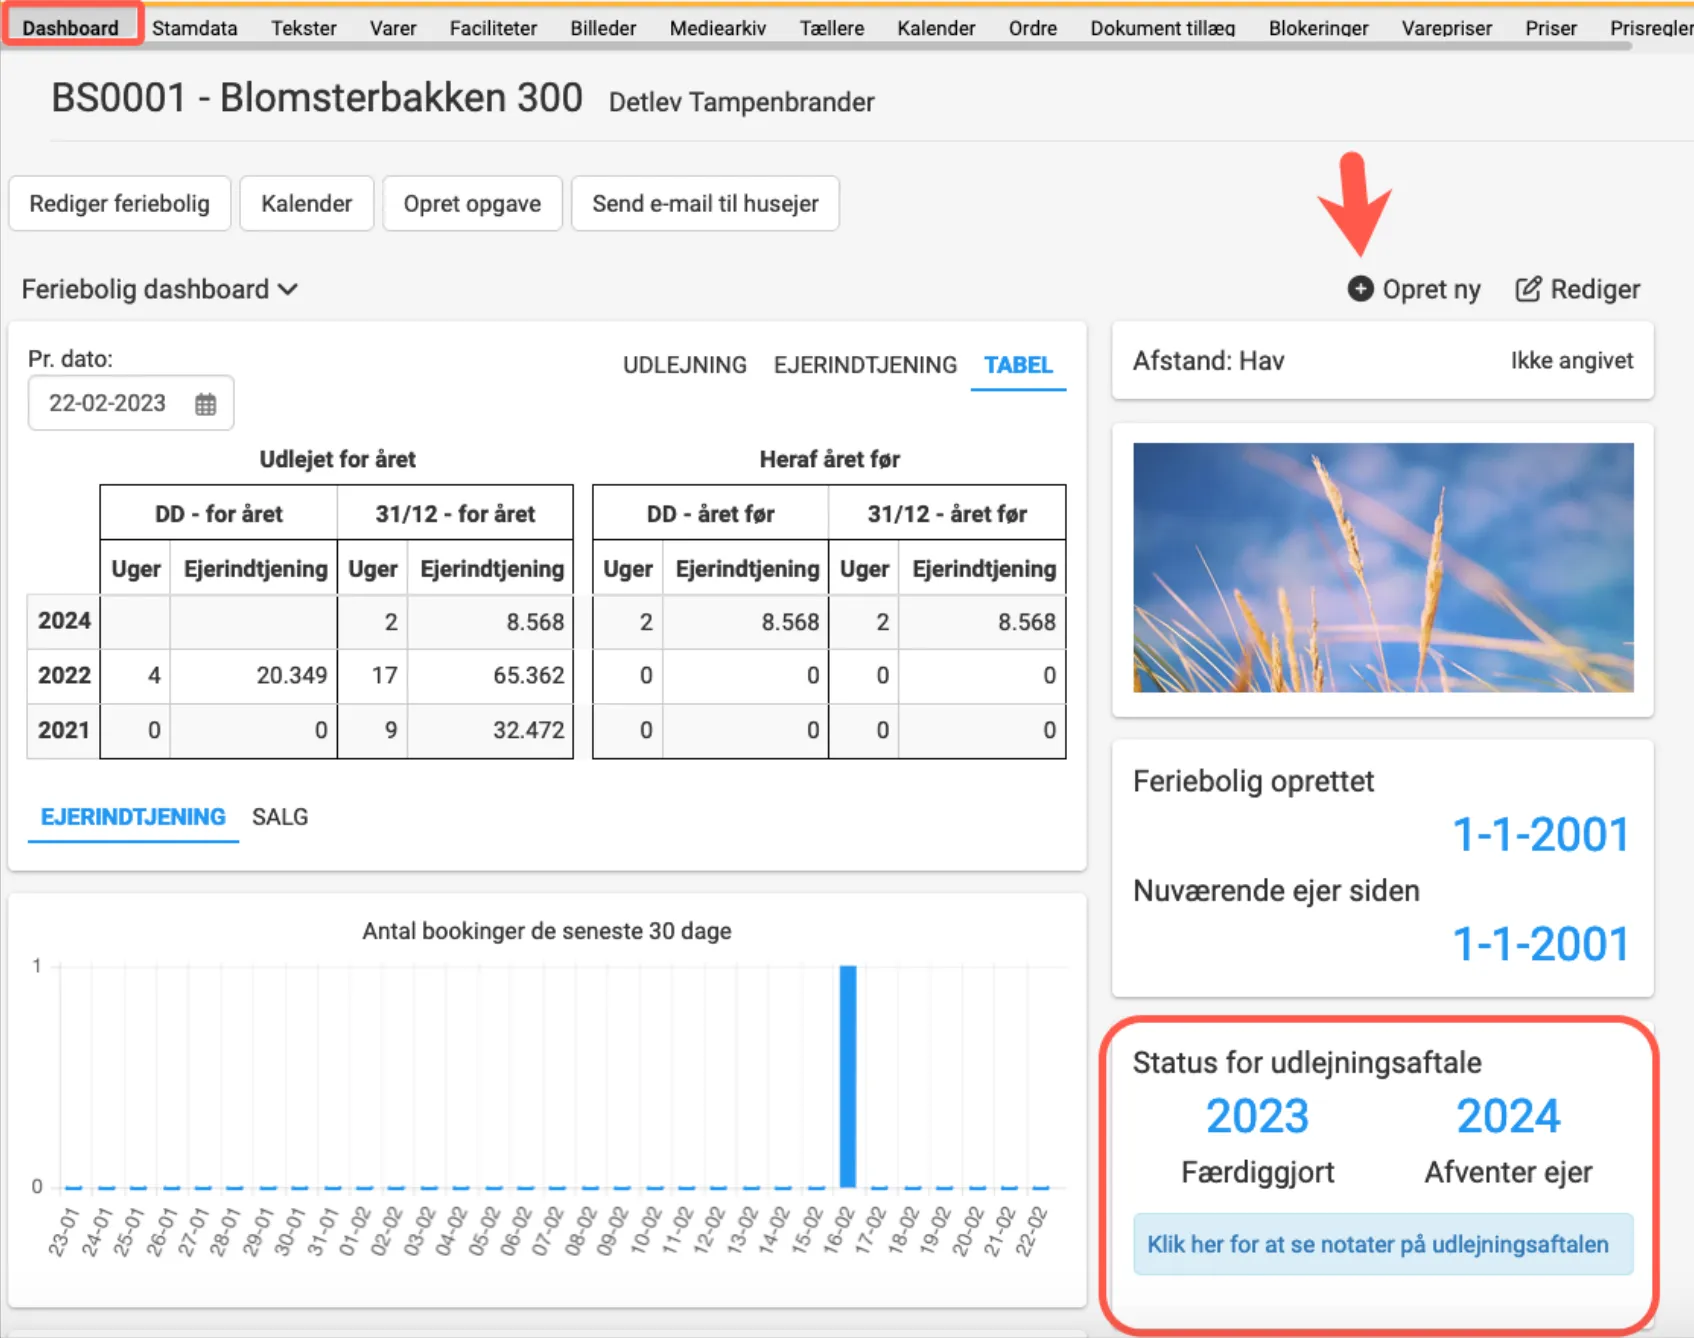Viewport: 1694px width, 1338px height.
Task: Click the Rediger pencil icon
Action: click(1527, 288)
